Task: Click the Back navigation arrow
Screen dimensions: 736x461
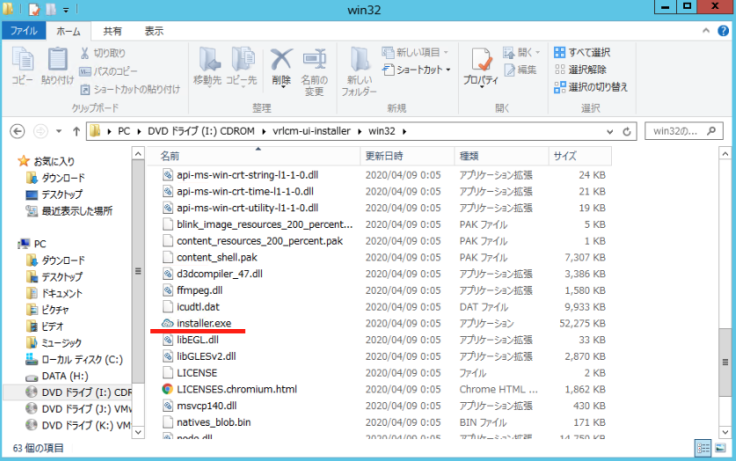Action: (17, 131)
